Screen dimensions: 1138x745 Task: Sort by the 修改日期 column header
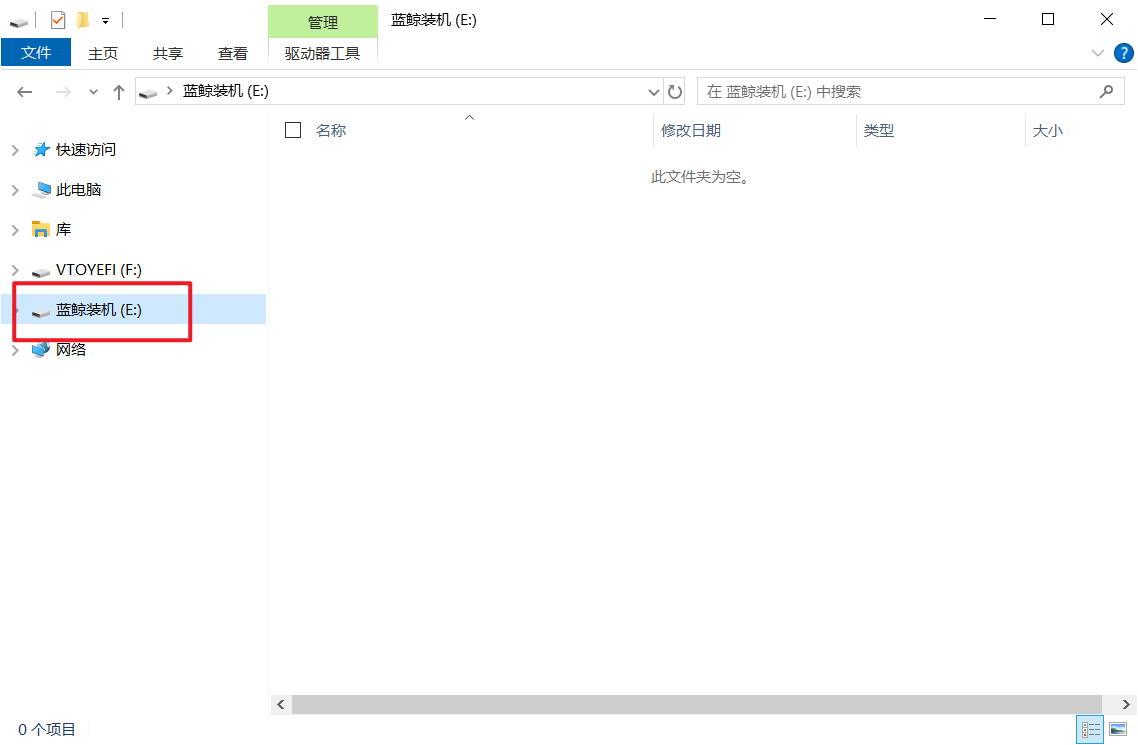691,130
